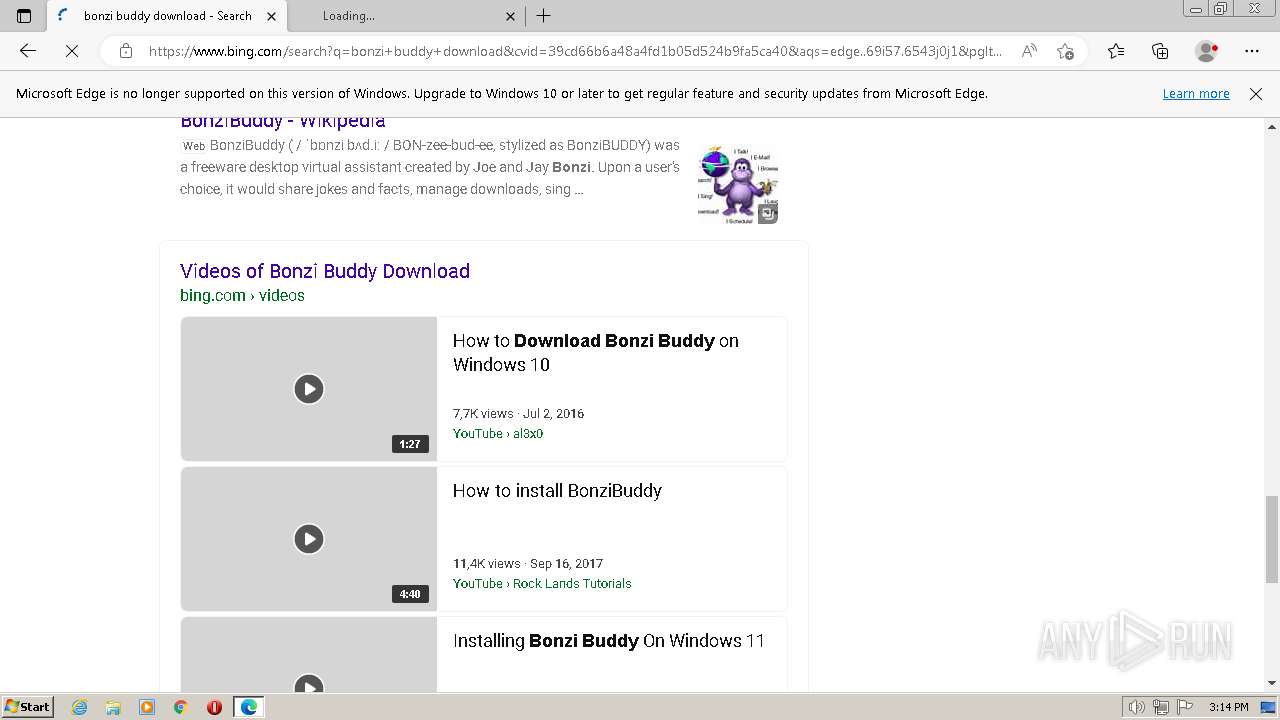
Task: Launch Opera browser from taskbar
Action: click(214, 707)
